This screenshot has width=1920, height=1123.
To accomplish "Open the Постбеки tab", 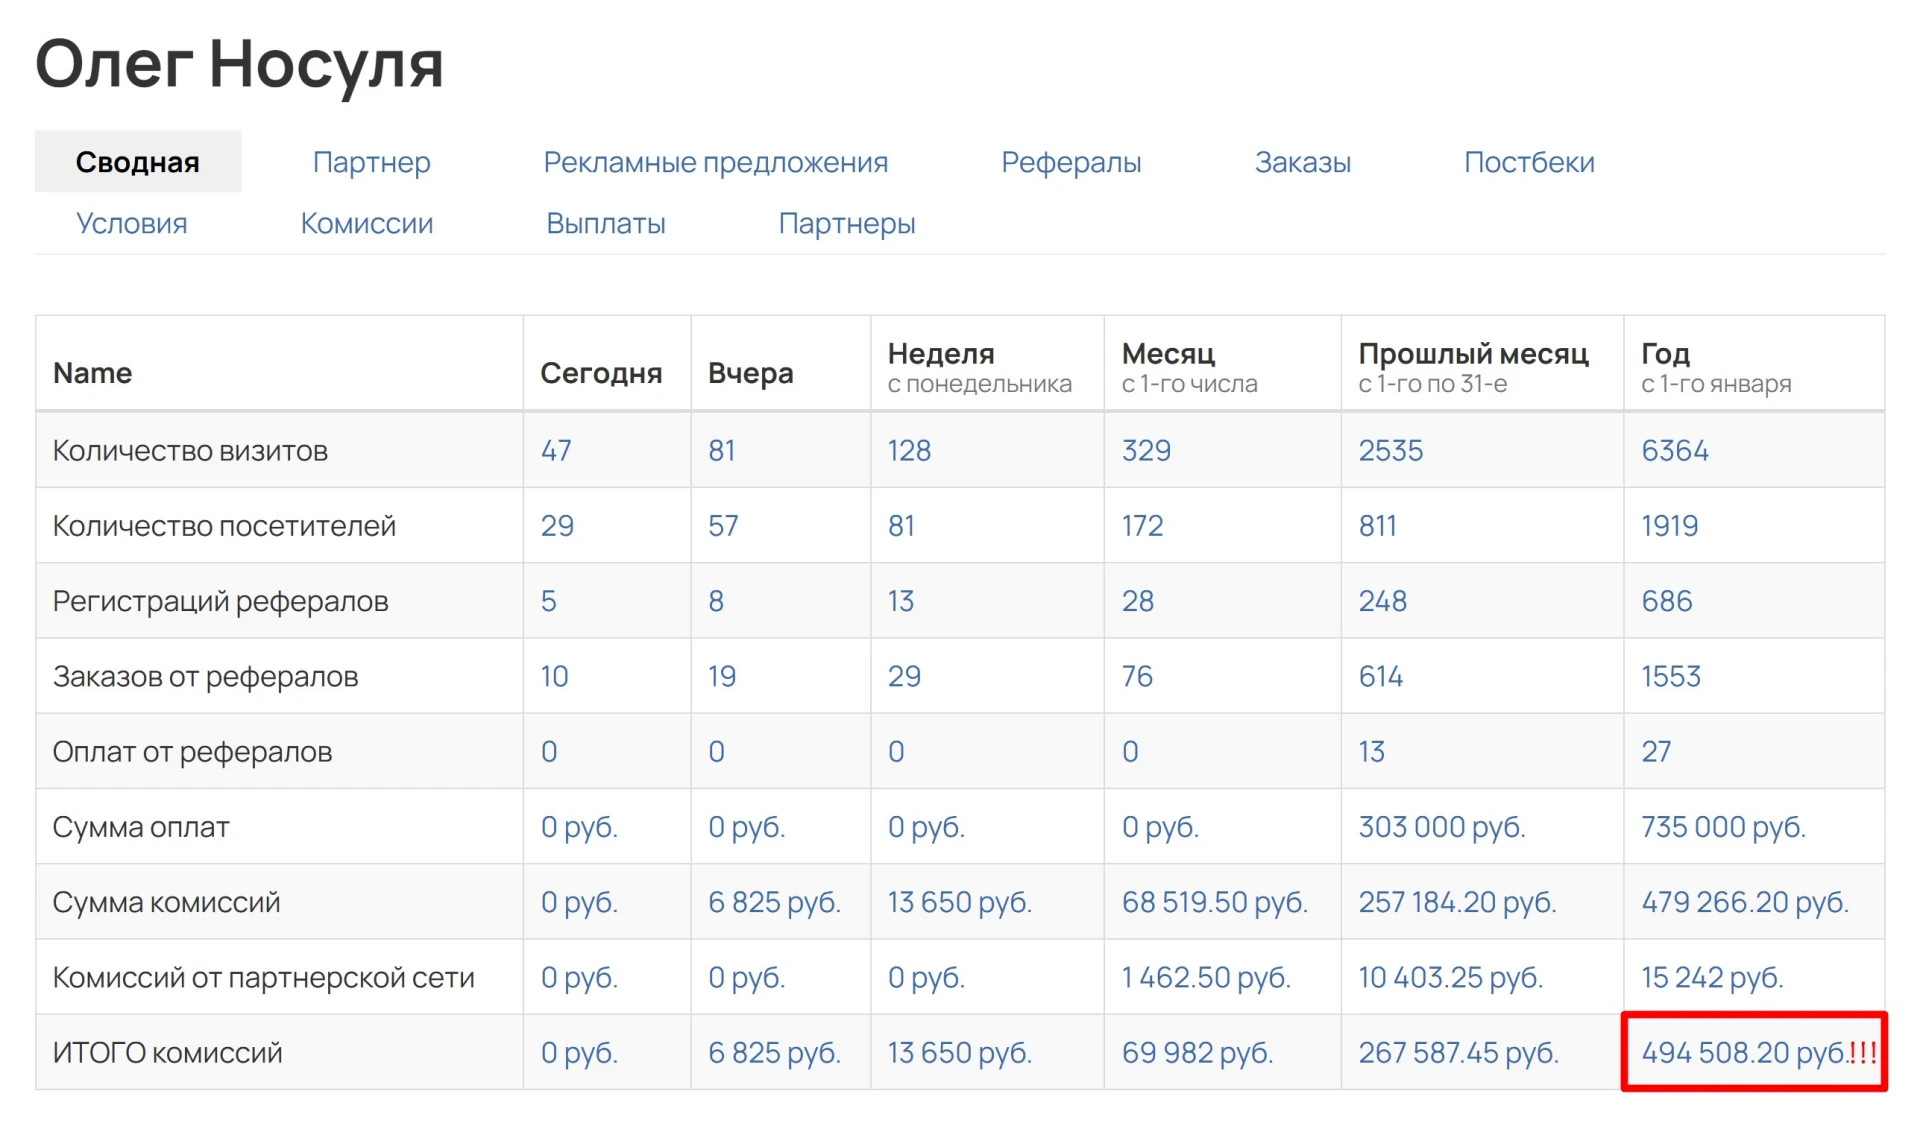I will tap(1529, 162).
